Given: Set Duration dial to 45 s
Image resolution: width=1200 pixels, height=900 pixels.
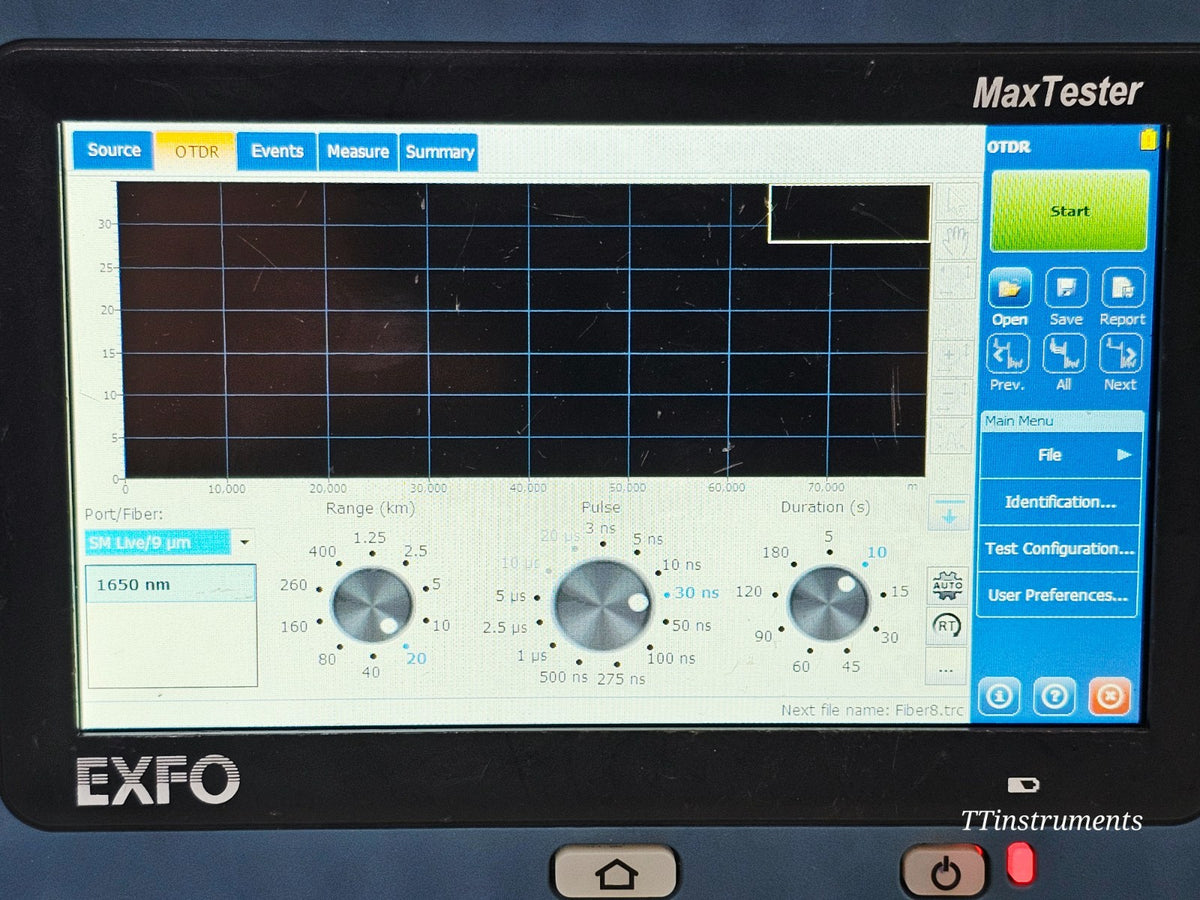Looking at the screenshot, I should click(x=851, y=666).
